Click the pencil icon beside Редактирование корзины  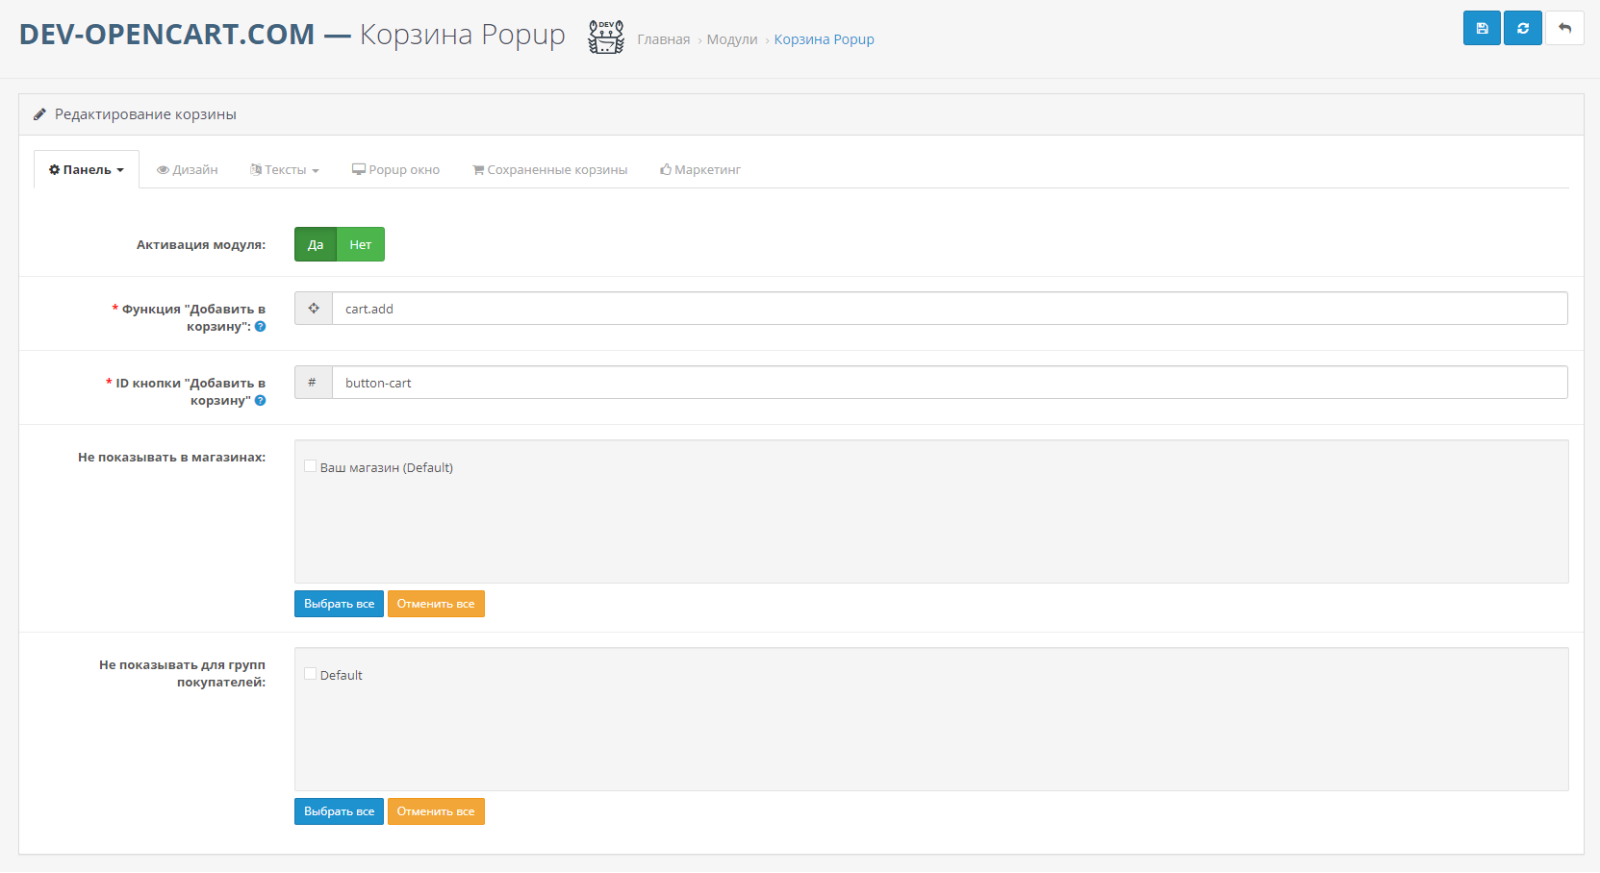(x=40, y=114)
